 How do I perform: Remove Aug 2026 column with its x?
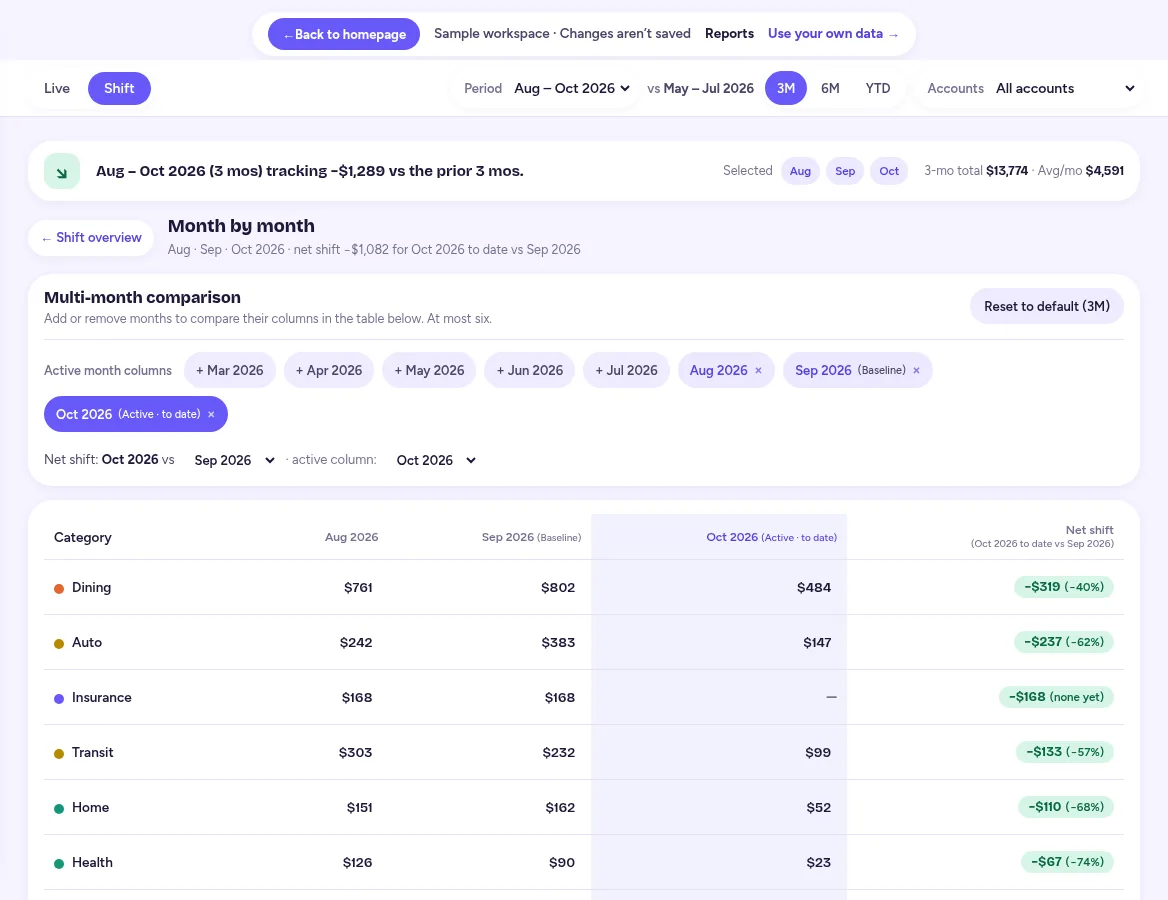pyautogui.click(x=758, y=370)
